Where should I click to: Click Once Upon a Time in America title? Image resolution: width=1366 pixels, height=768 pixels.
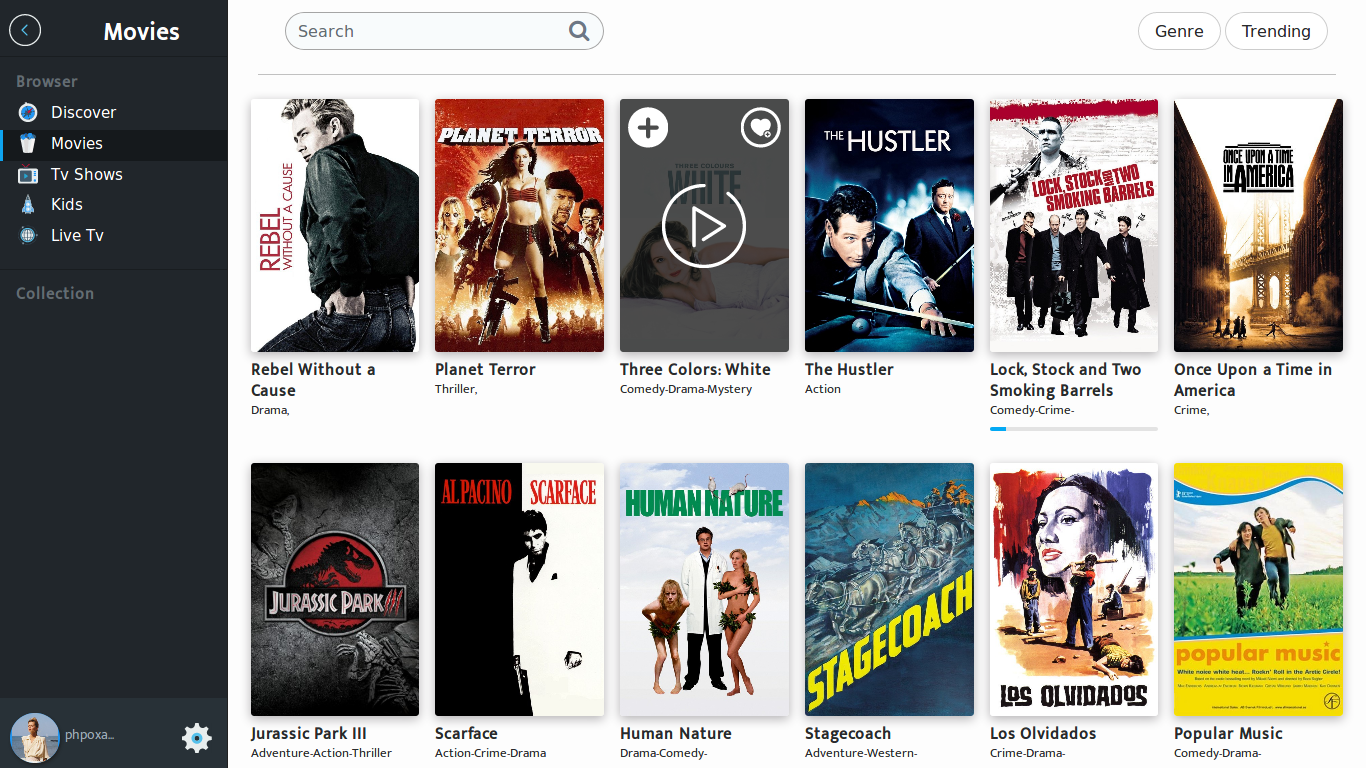(1253, 380)
